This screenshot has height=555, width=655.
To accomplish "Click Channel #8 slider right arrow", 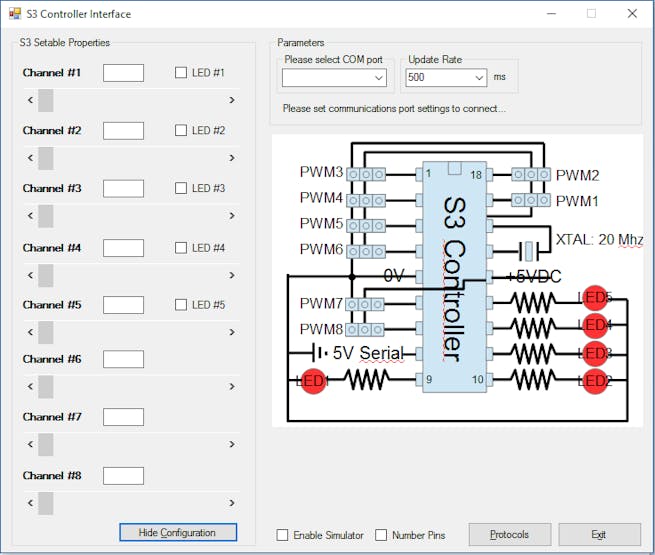I will click(232, 503).
